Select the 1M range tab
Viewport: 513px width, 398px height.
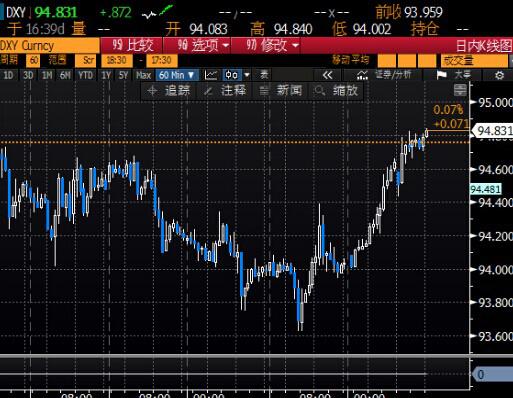click(x=47, y=75)
